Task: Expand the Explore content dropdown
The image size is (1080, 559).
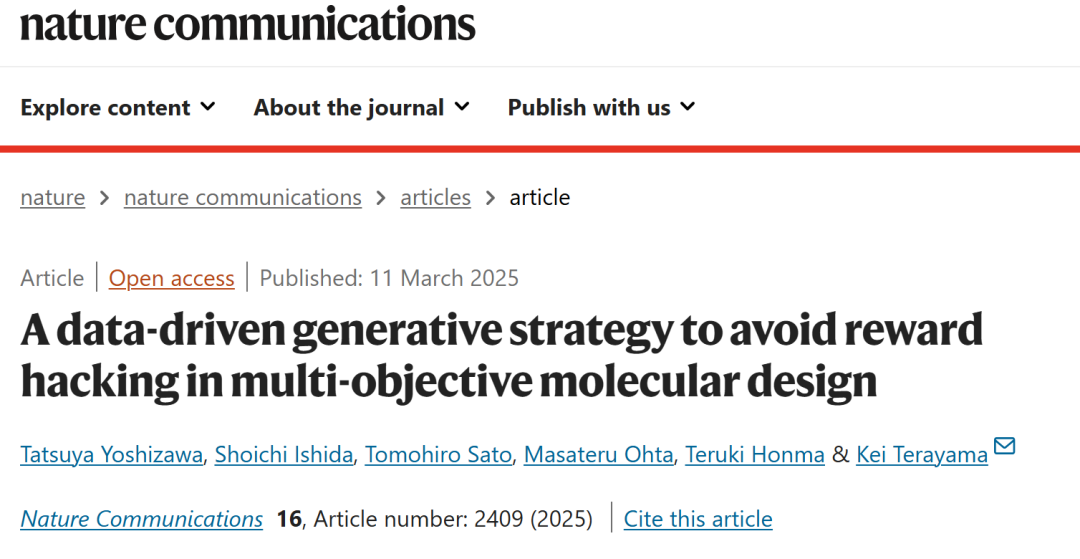Action: [x=118, y=107]
